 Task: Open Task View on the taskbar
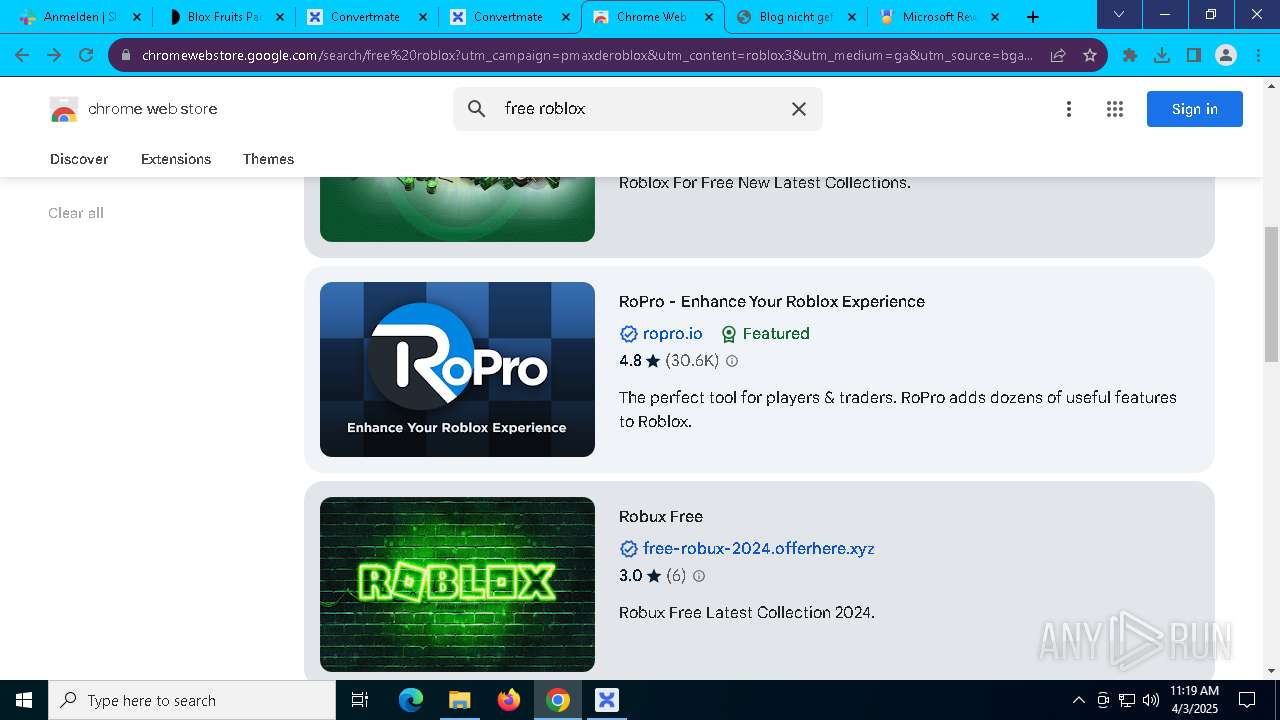[x=360, y=700]
